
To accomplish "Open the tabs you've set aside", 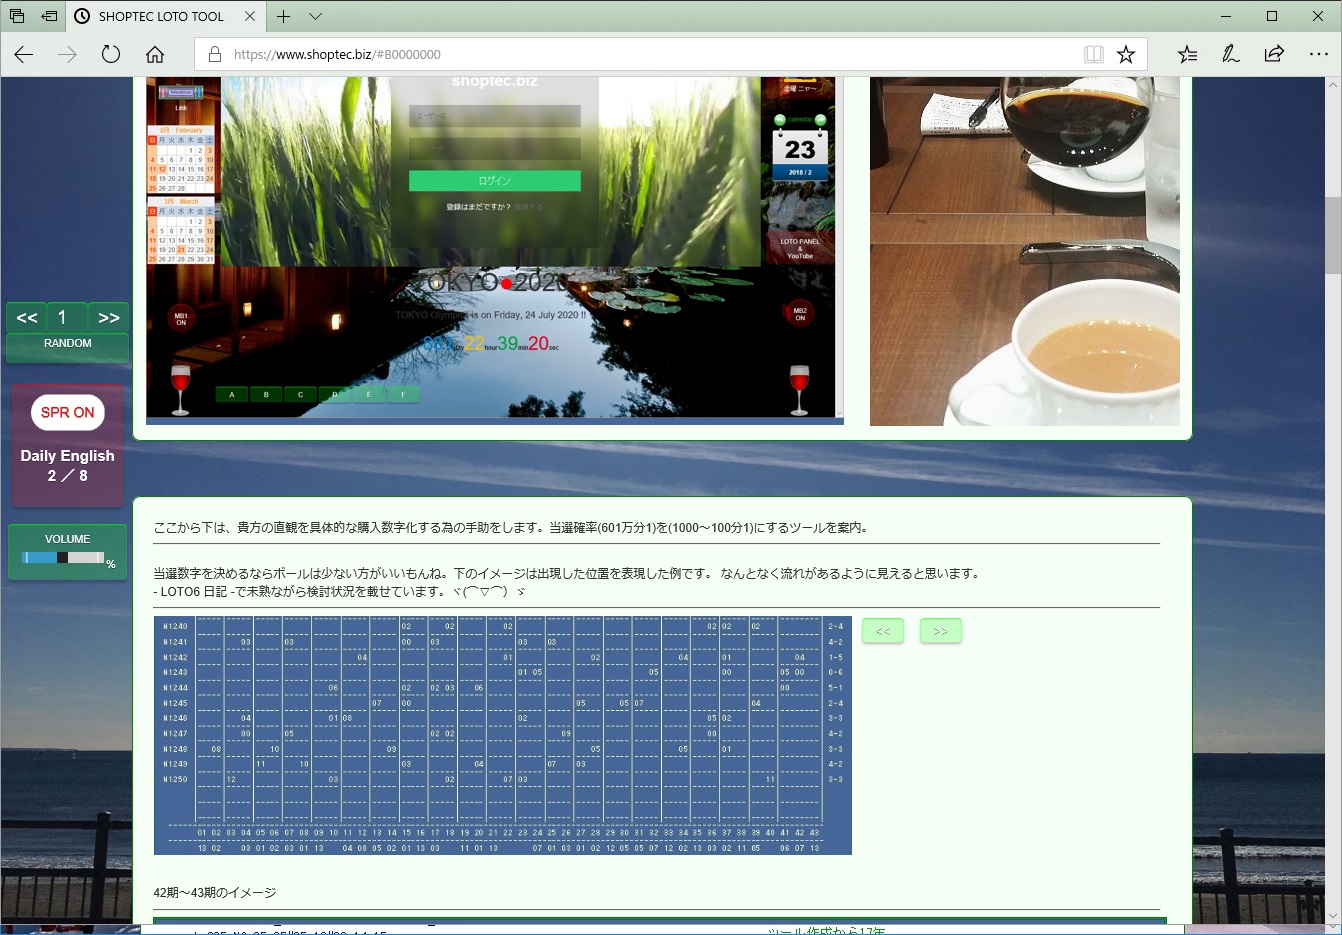I will click(x=17, y=16).
